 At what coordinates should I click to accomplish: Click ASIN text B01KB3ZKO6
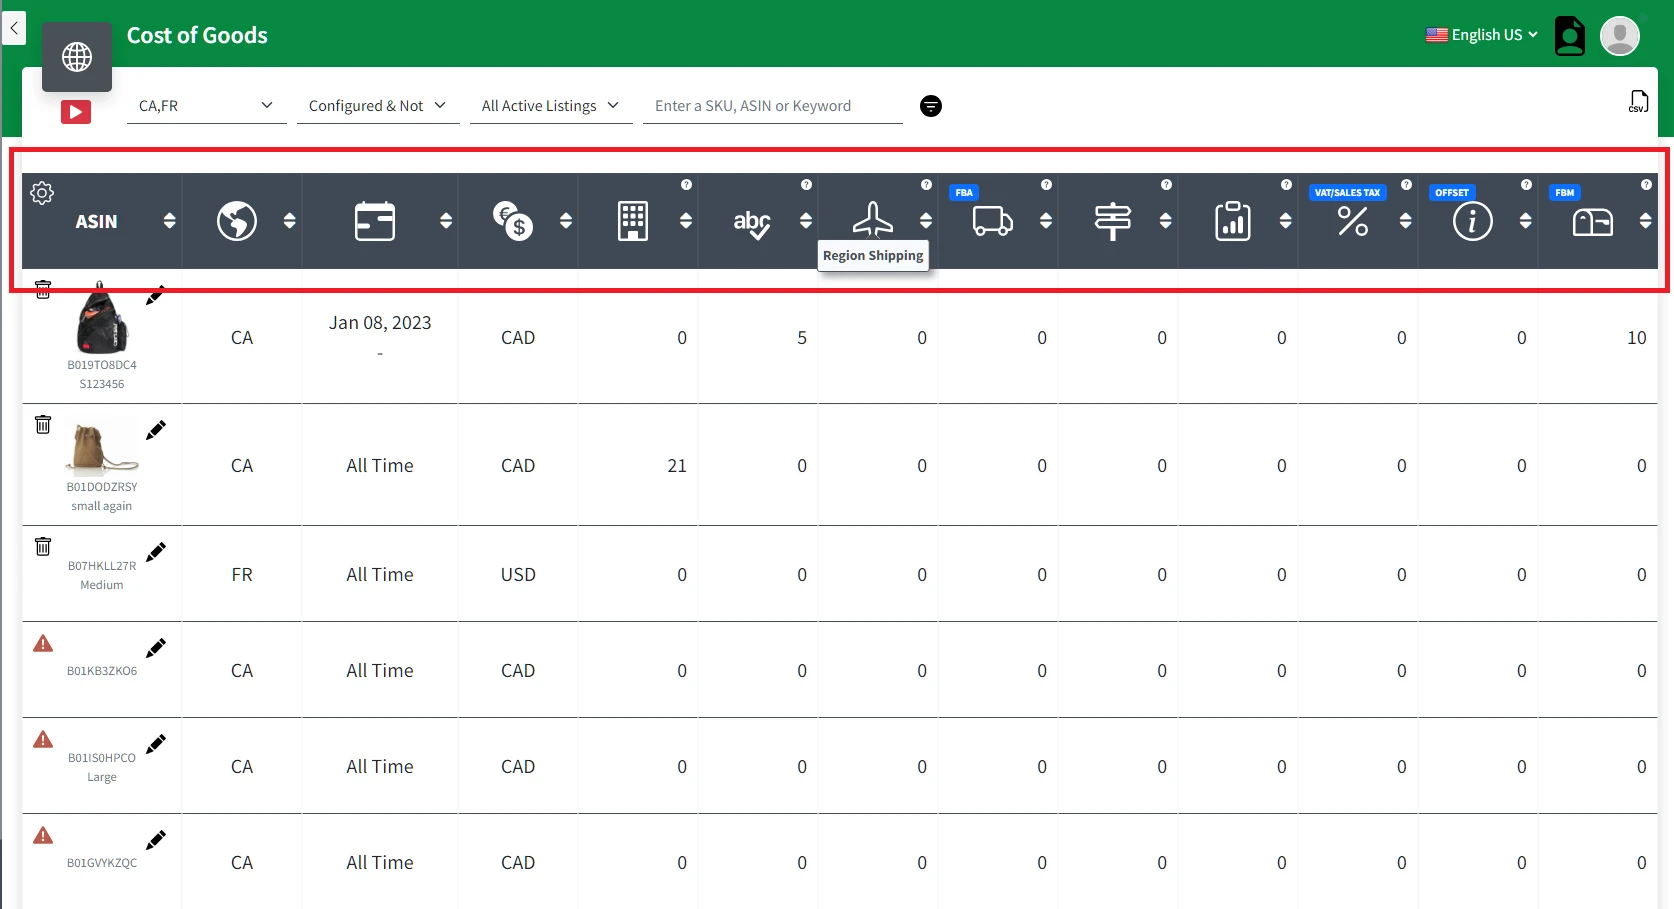coord(102,671)
